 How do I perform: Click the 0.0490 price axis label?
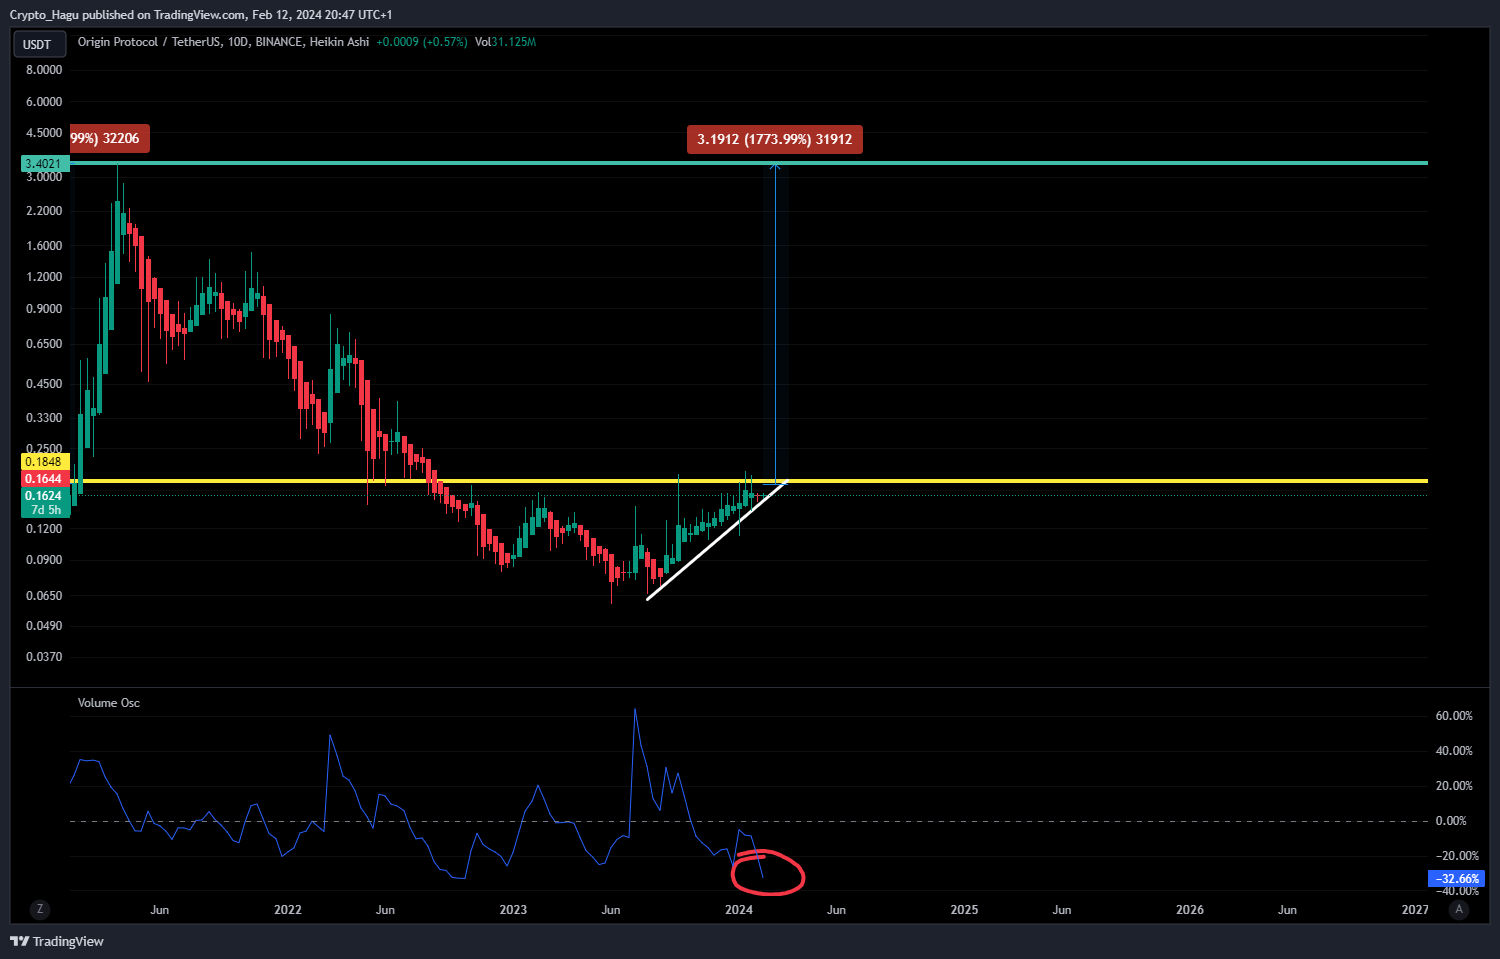point(44,626)
